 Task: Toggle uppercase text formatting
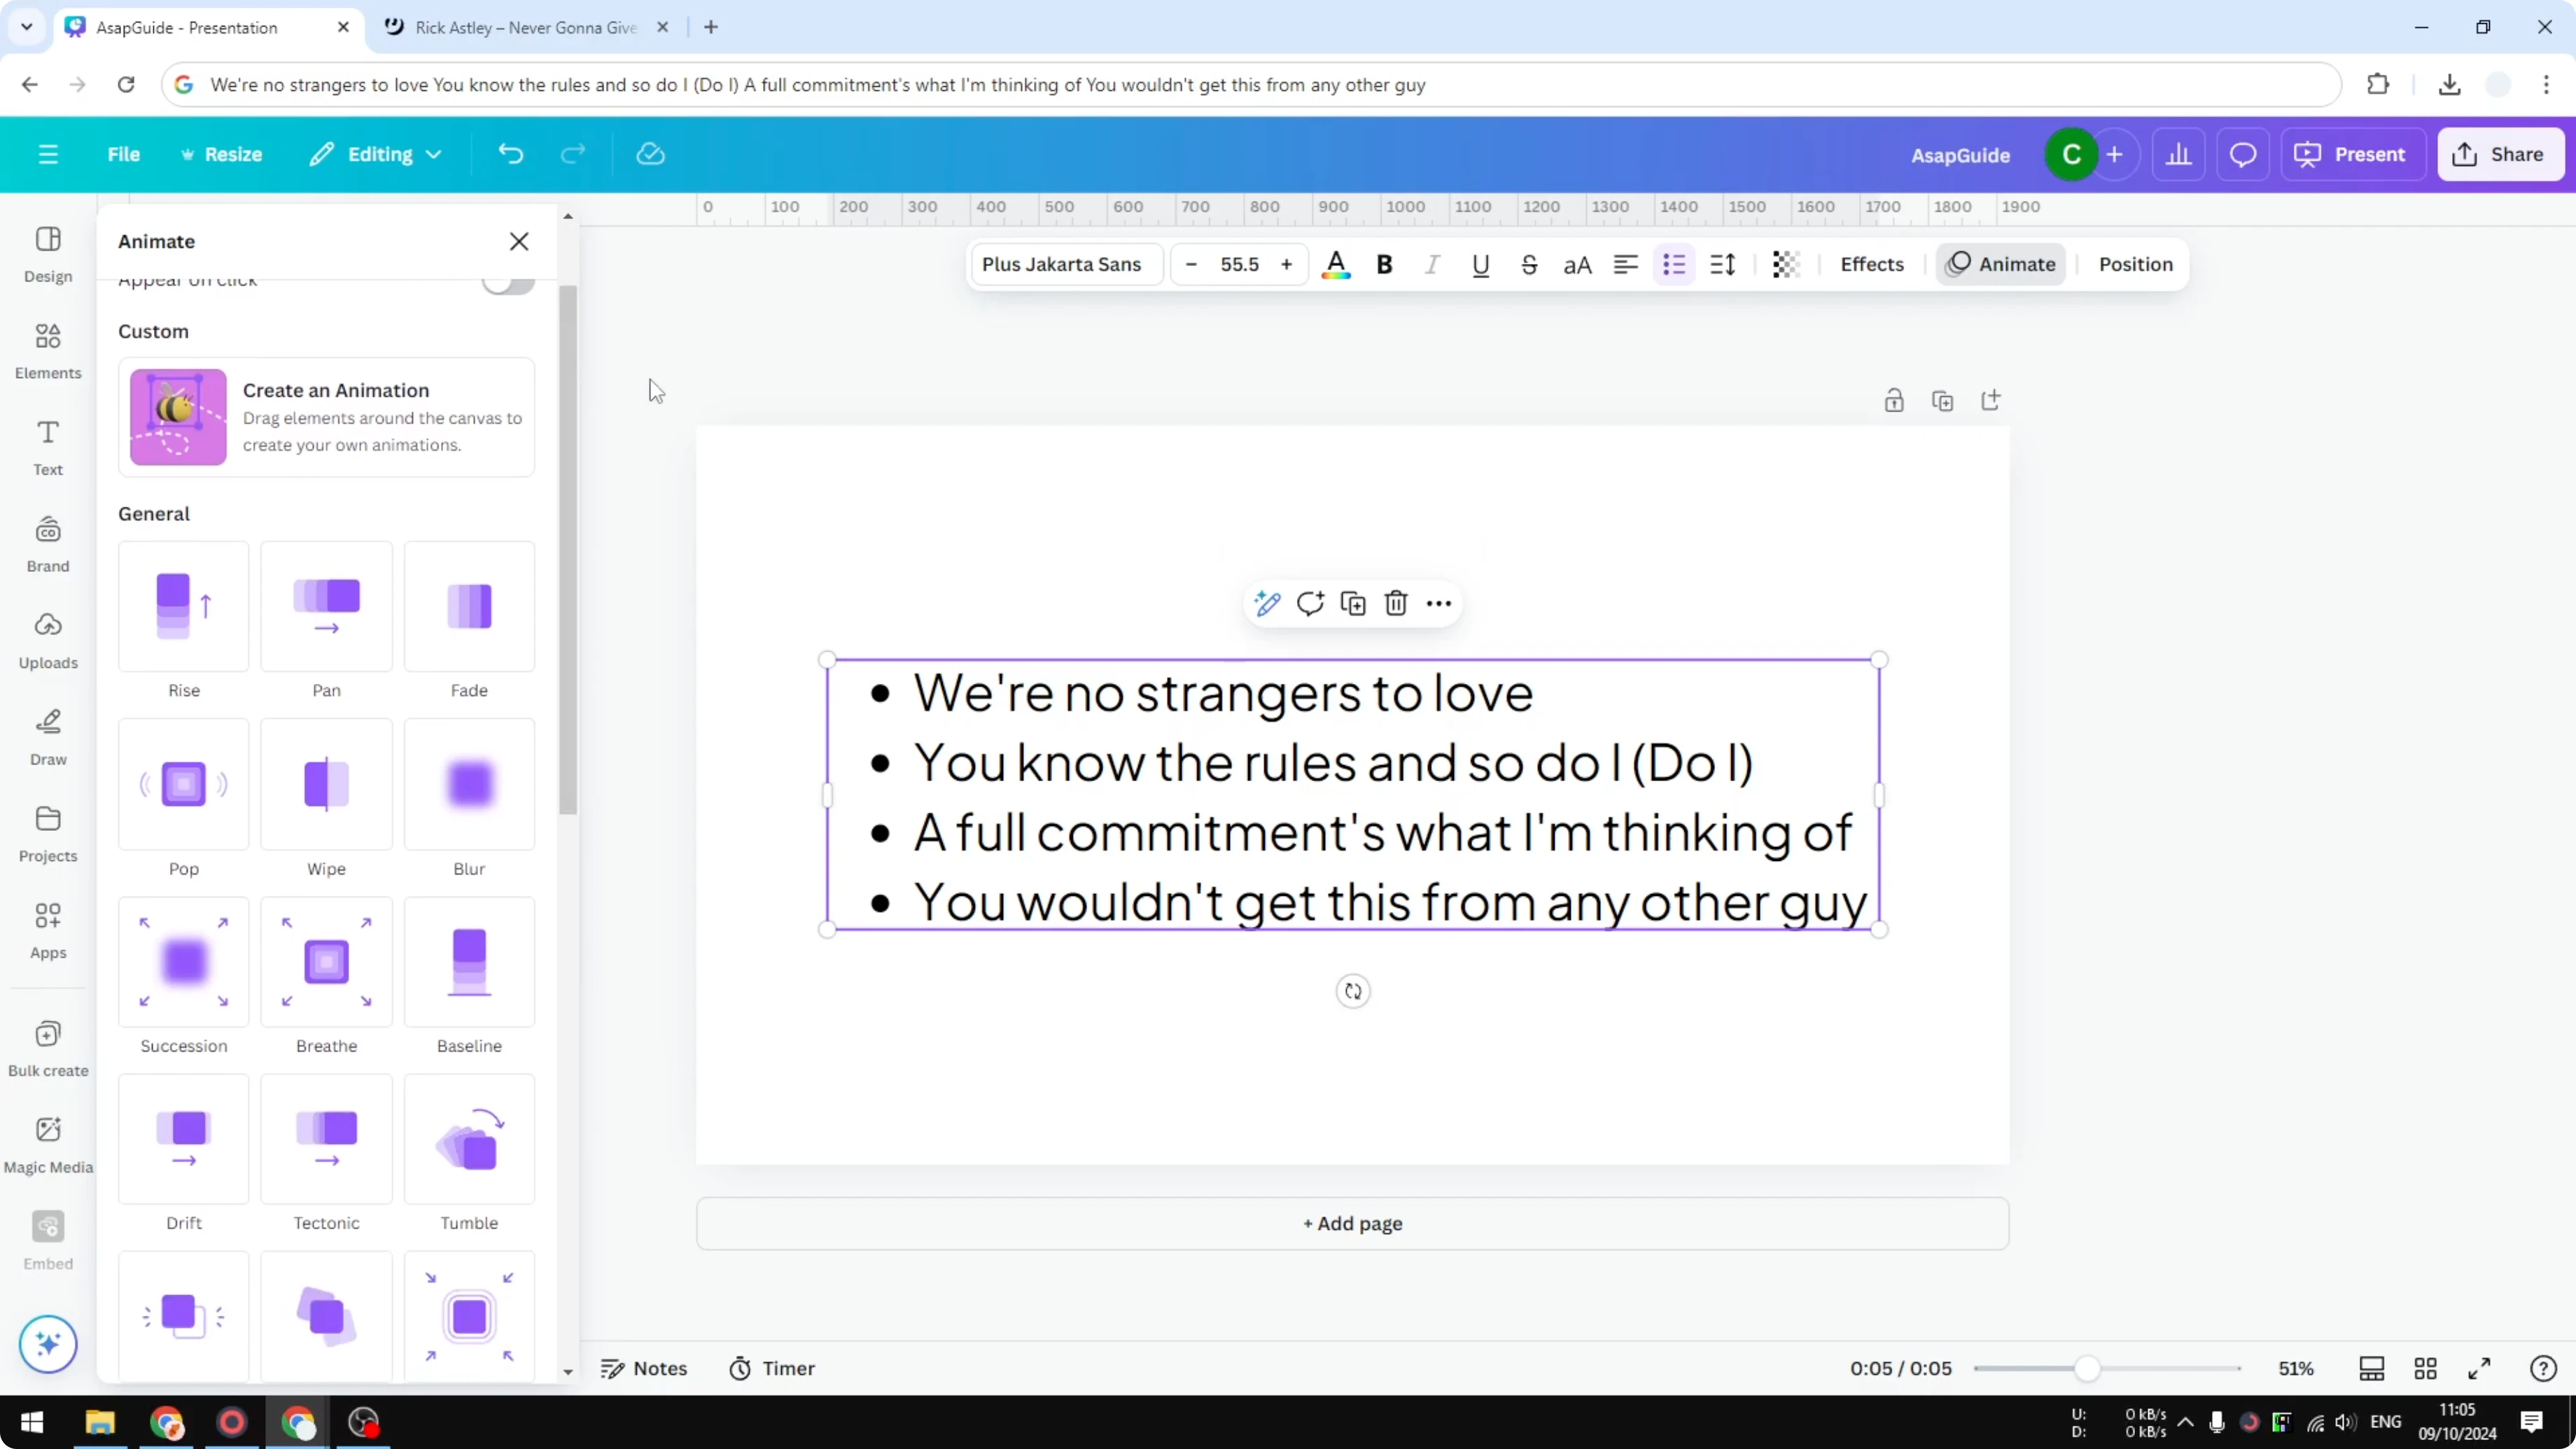tap(1577, 264)
